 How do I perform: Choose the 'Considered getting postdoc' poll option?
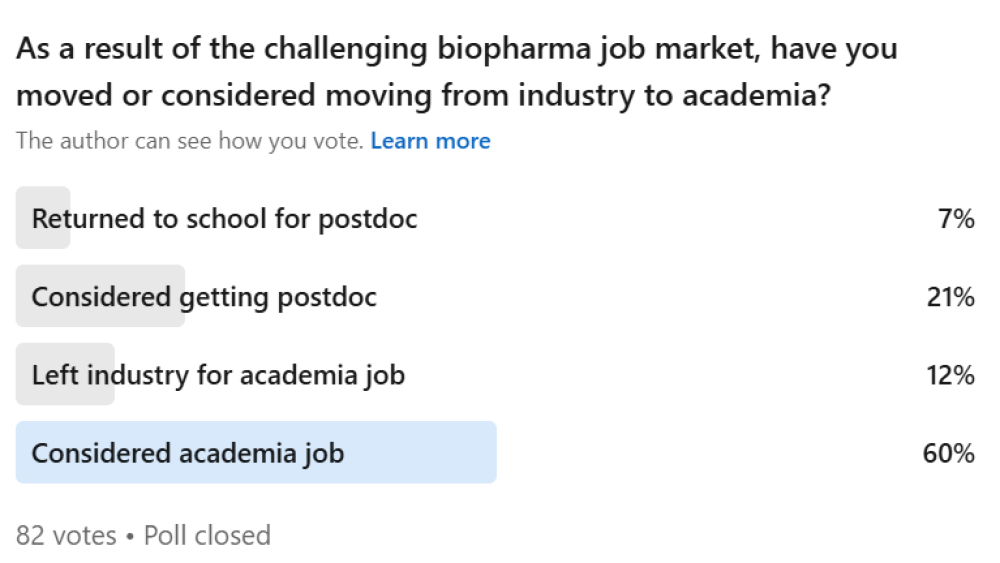[x=204, y=296]
